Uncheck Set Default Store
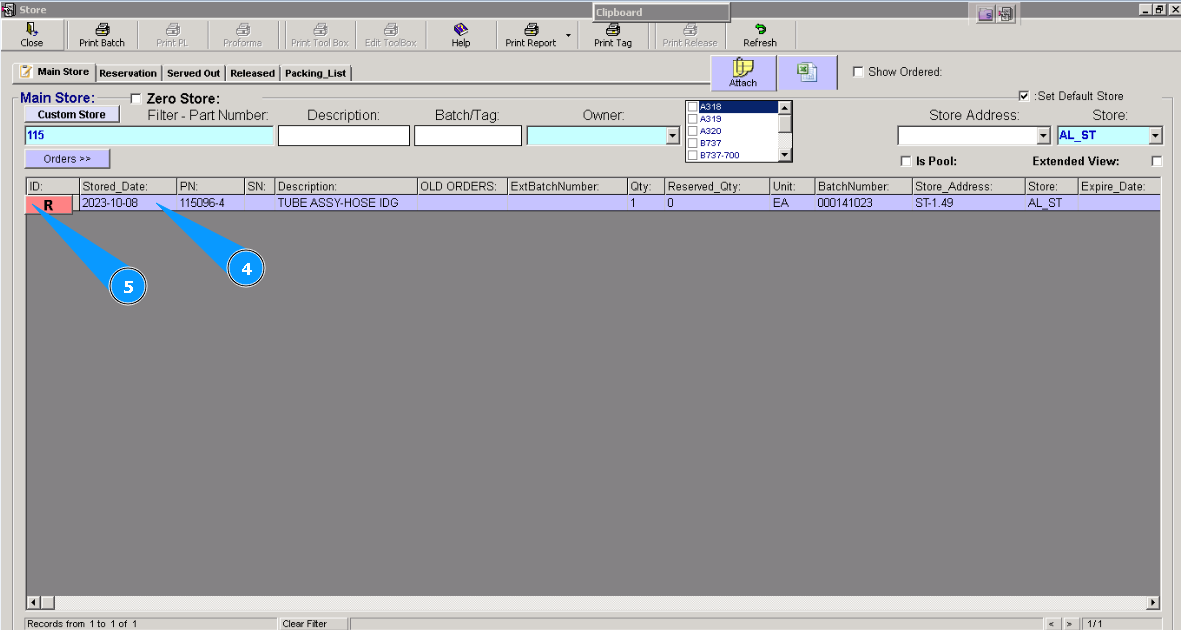 (1024, 96)
